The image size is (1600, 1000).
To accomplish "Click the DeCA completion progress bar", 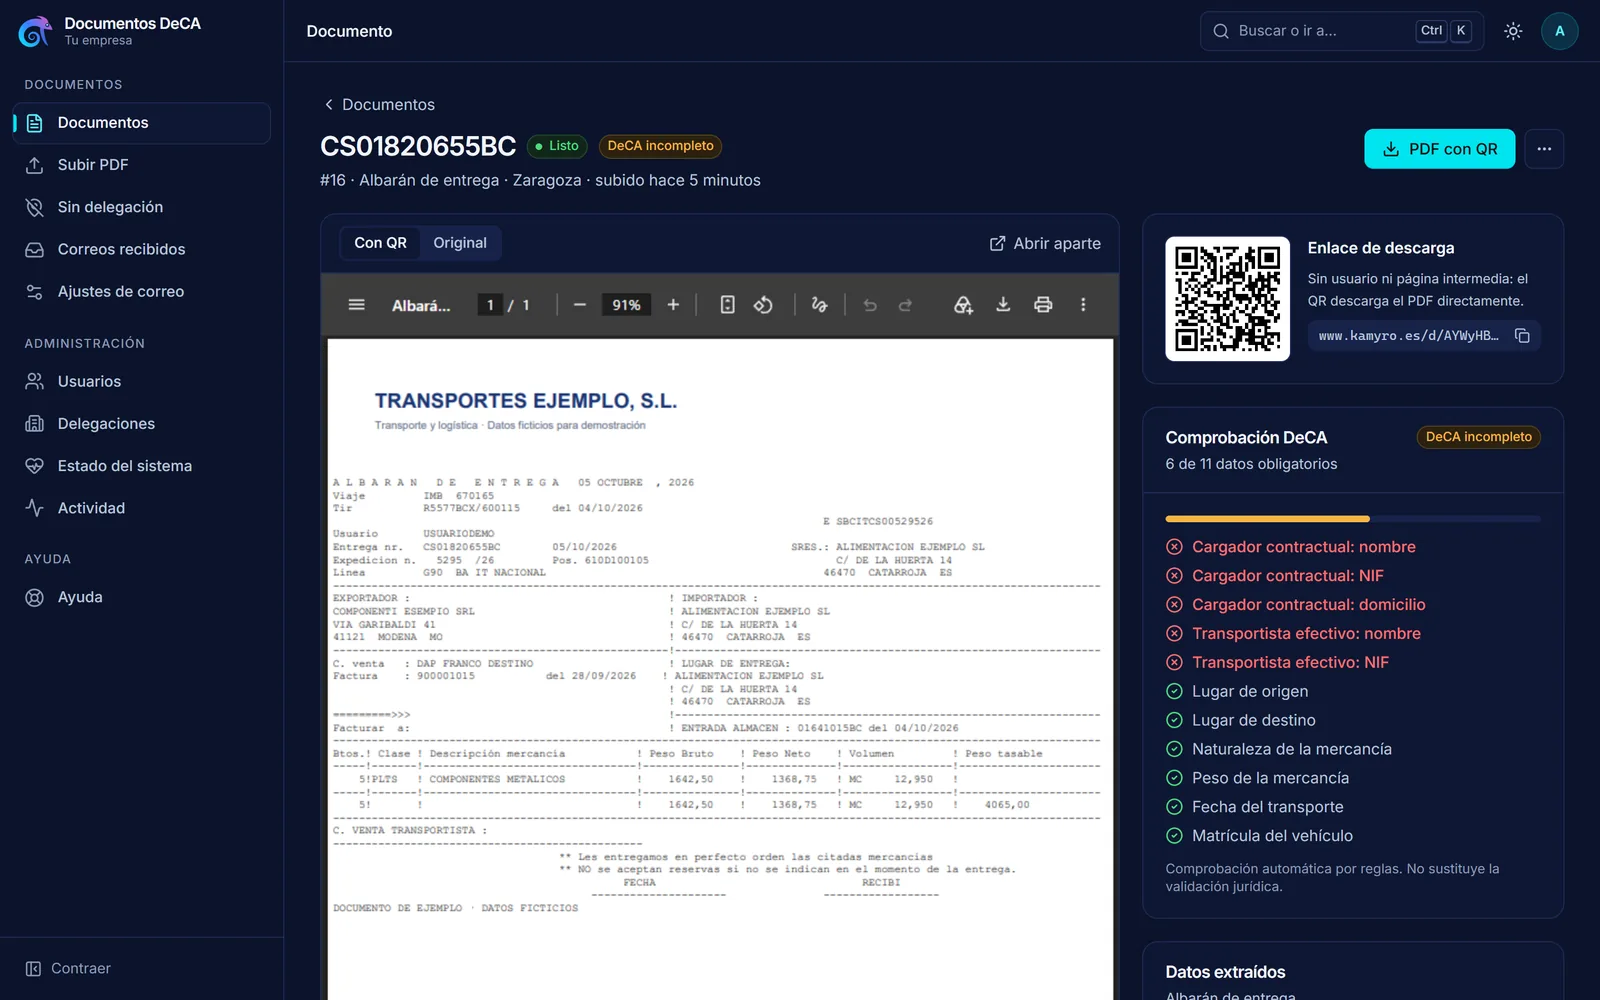I will (1353, 519).
